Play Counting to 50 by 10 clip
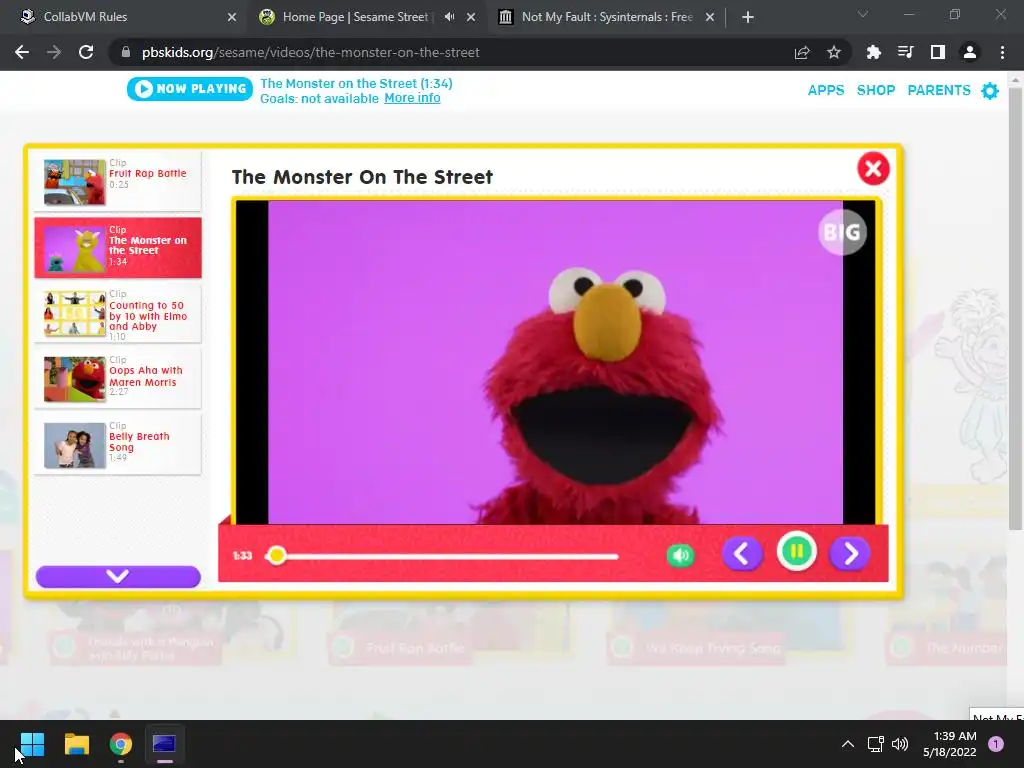 118,314
